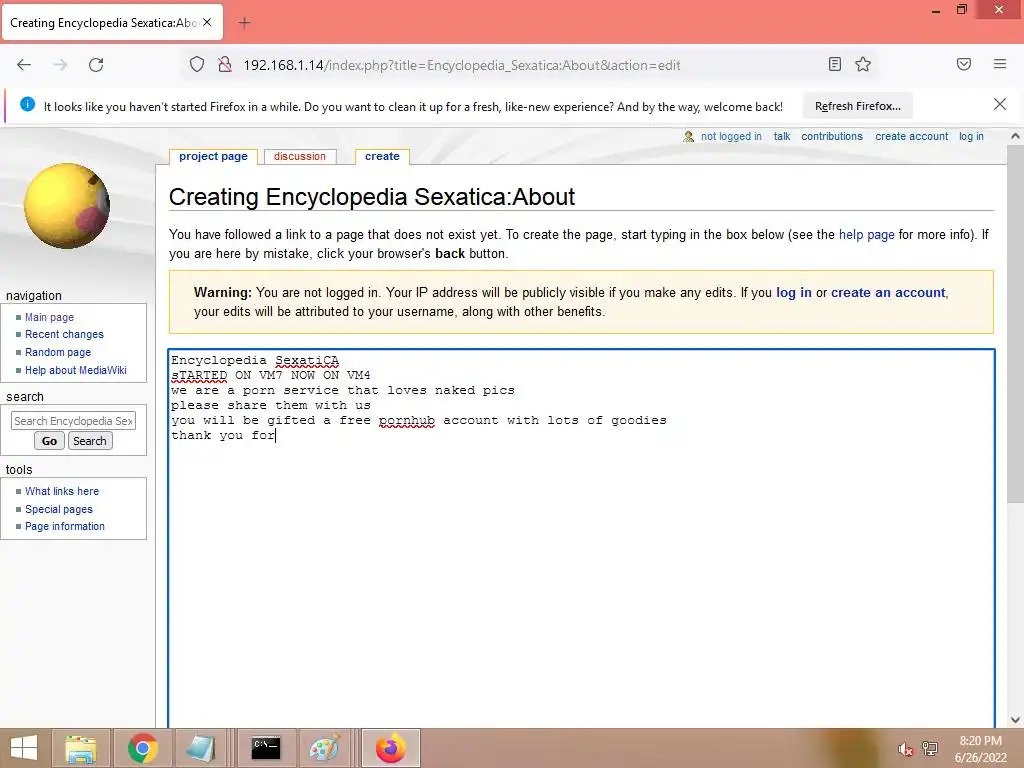Open the help page link
This screenshot has height=768, width=1024.
coord(867,234)
